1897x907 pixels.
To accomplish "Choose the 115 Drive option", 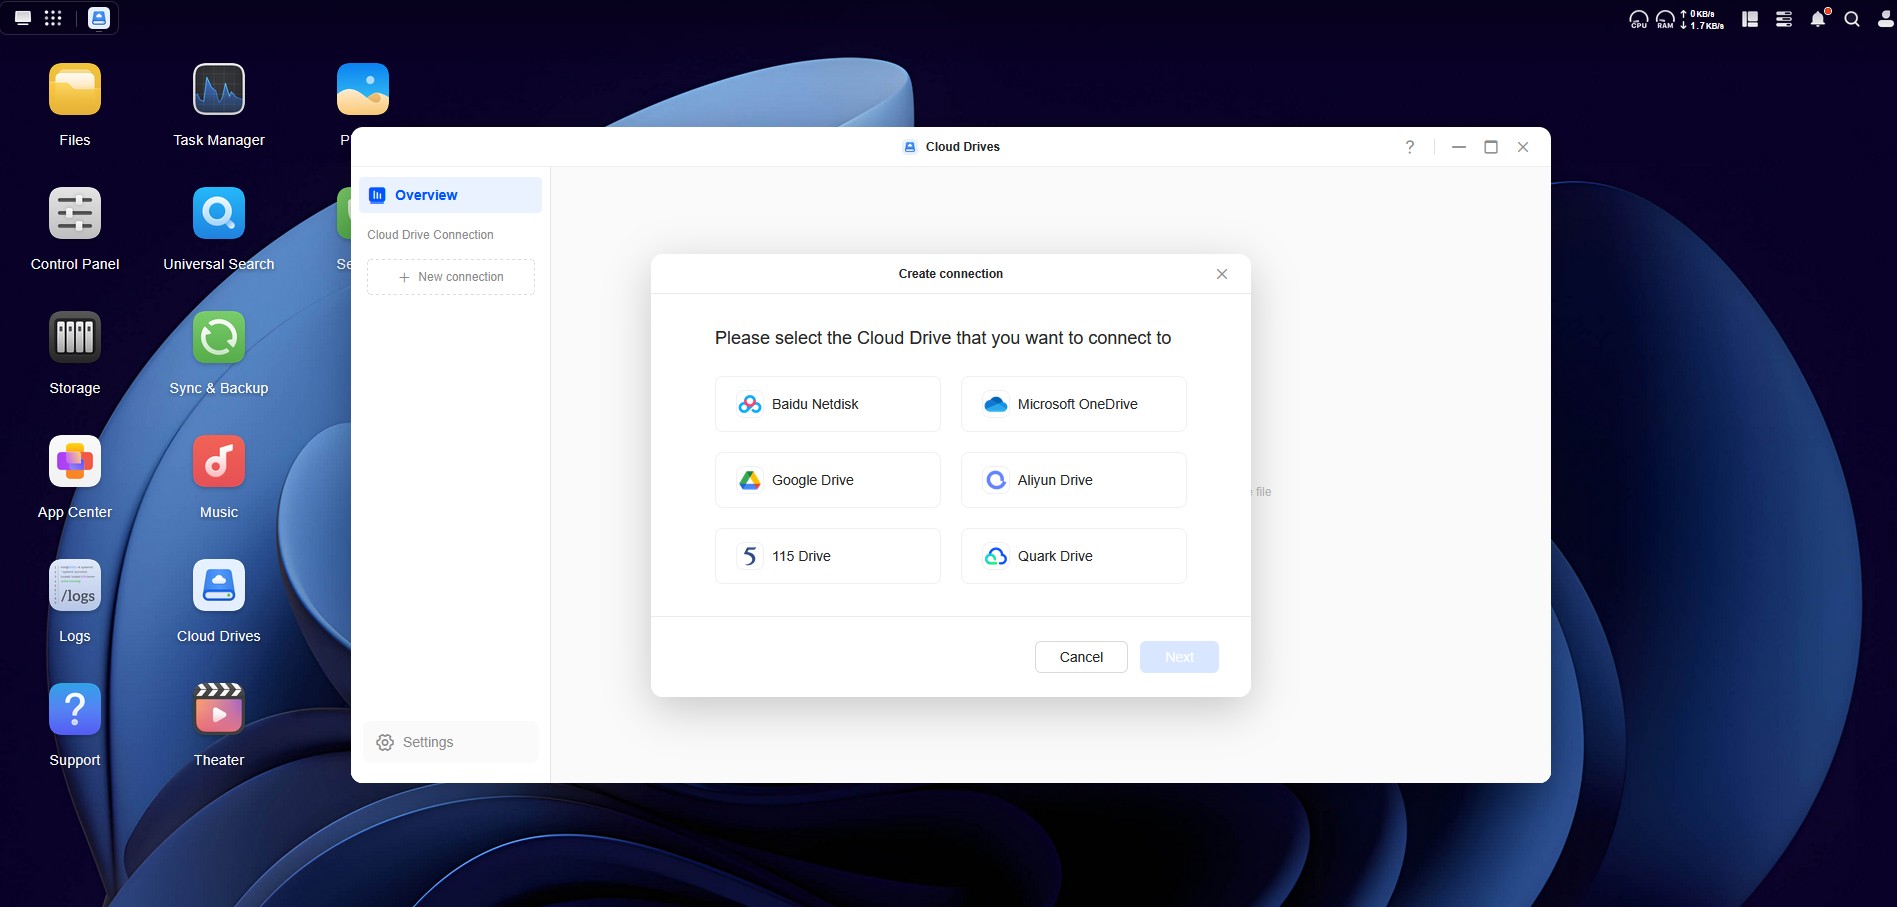I will [827, 556].
